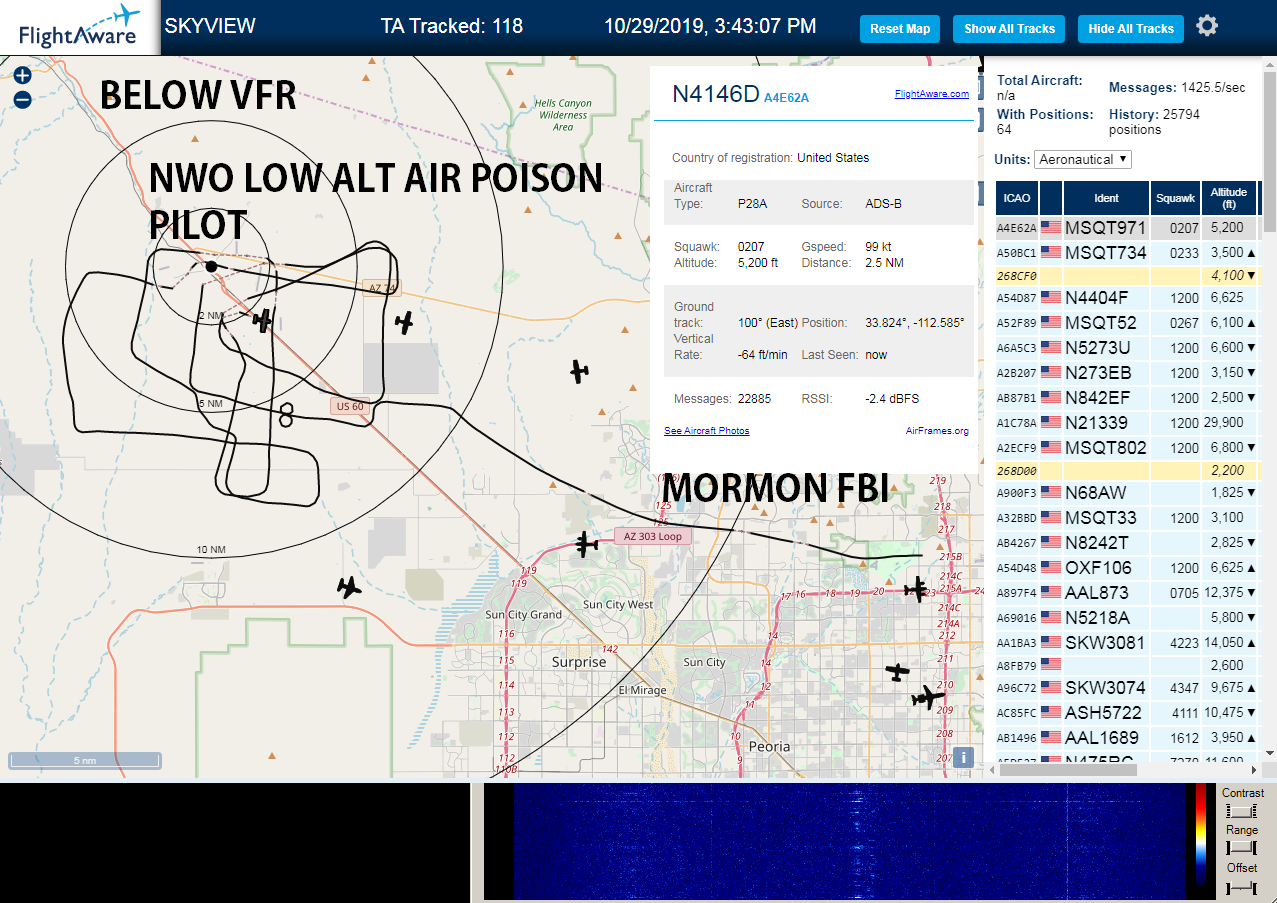
Task: Click the SKYVIEW title in header
Action: pos(210,26)
